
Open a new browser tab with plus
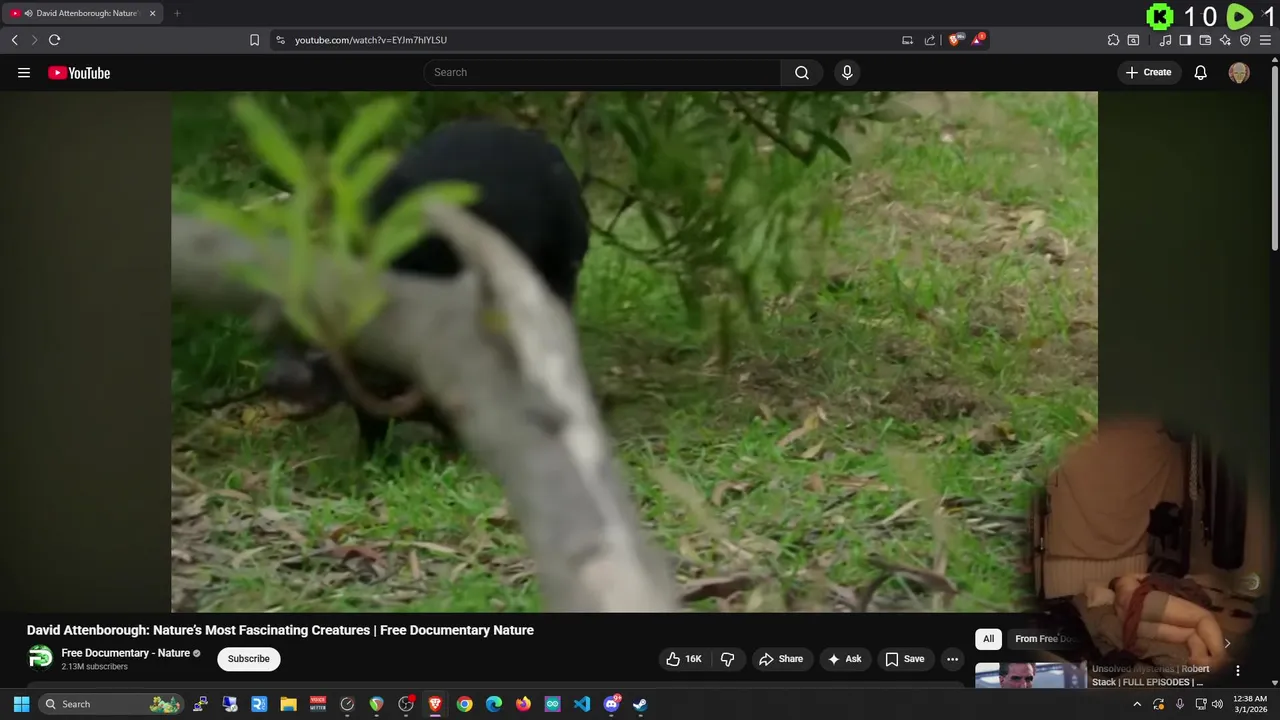177,13
